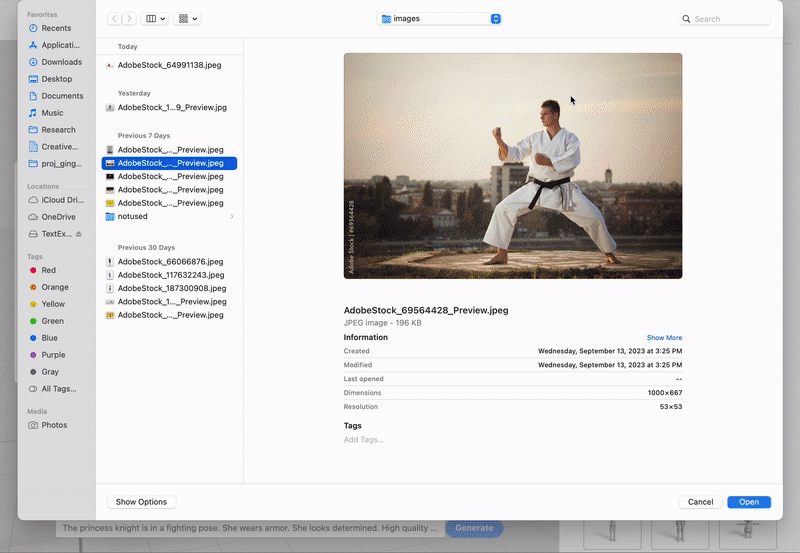800x553 pixels.
Task: Open the images folder location popup
Action: point(440,19)
